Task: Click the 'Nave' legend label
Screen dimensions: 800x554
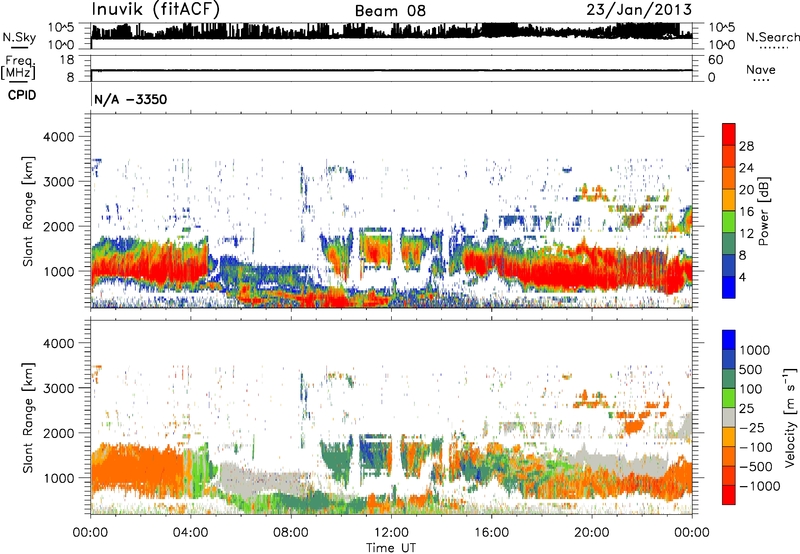Action: (761, 69)
